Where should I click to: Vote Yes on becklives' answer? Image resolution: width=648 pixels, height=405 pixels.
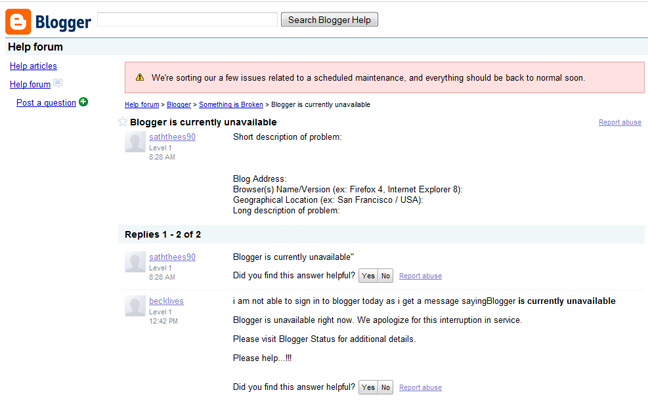pyautogui.click(x=368, y=387)
